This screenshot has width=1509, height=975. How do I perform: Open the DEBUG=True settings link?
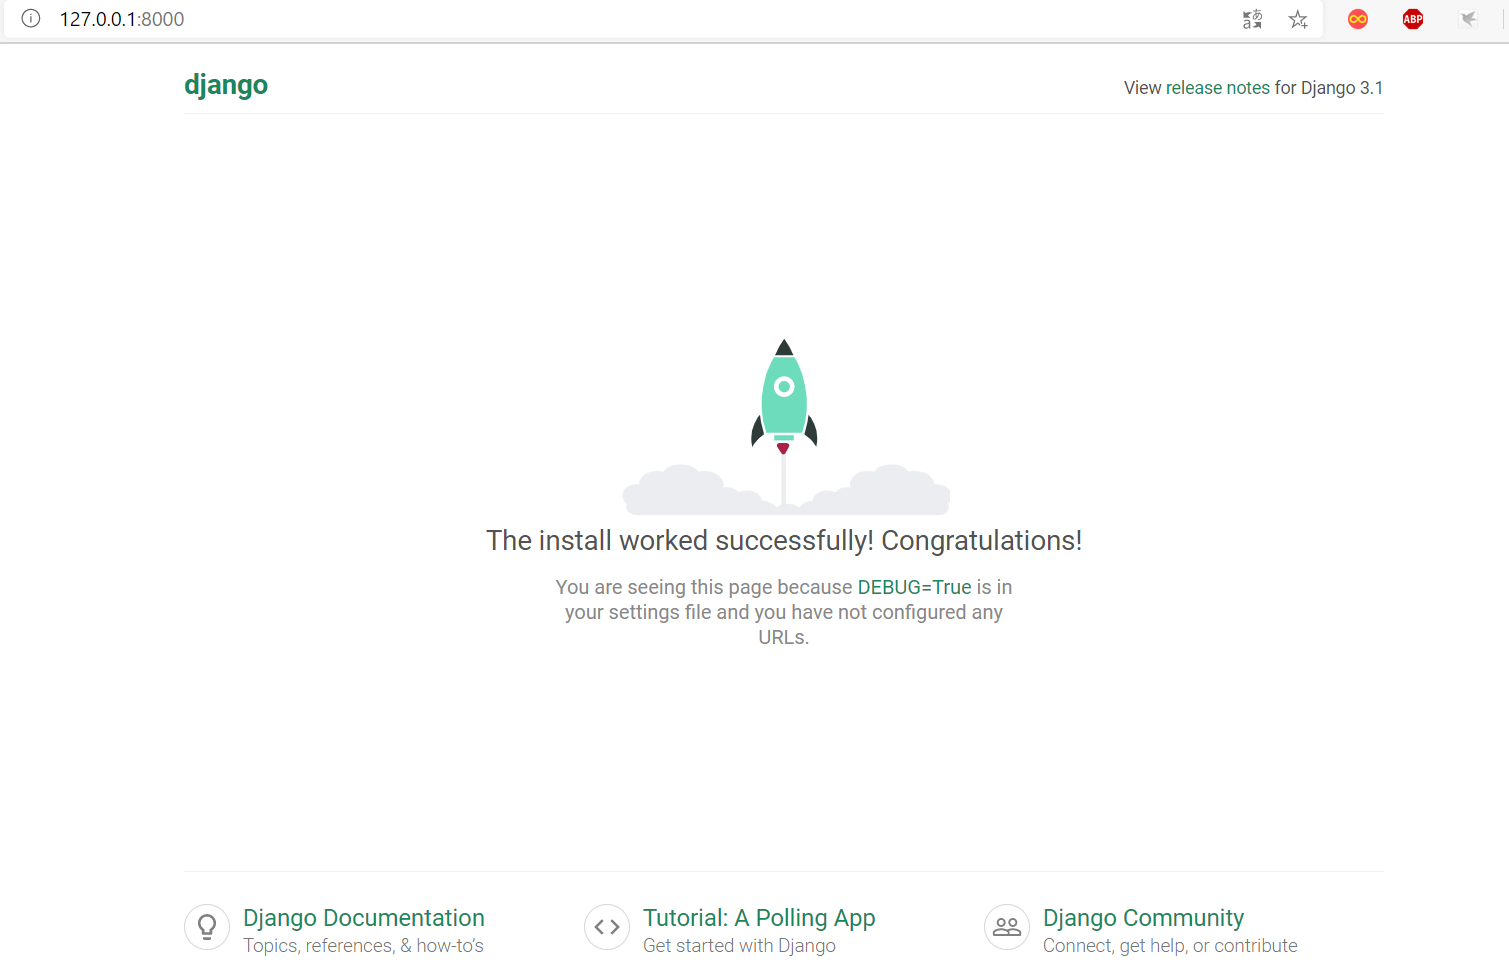tap(914, 587)
